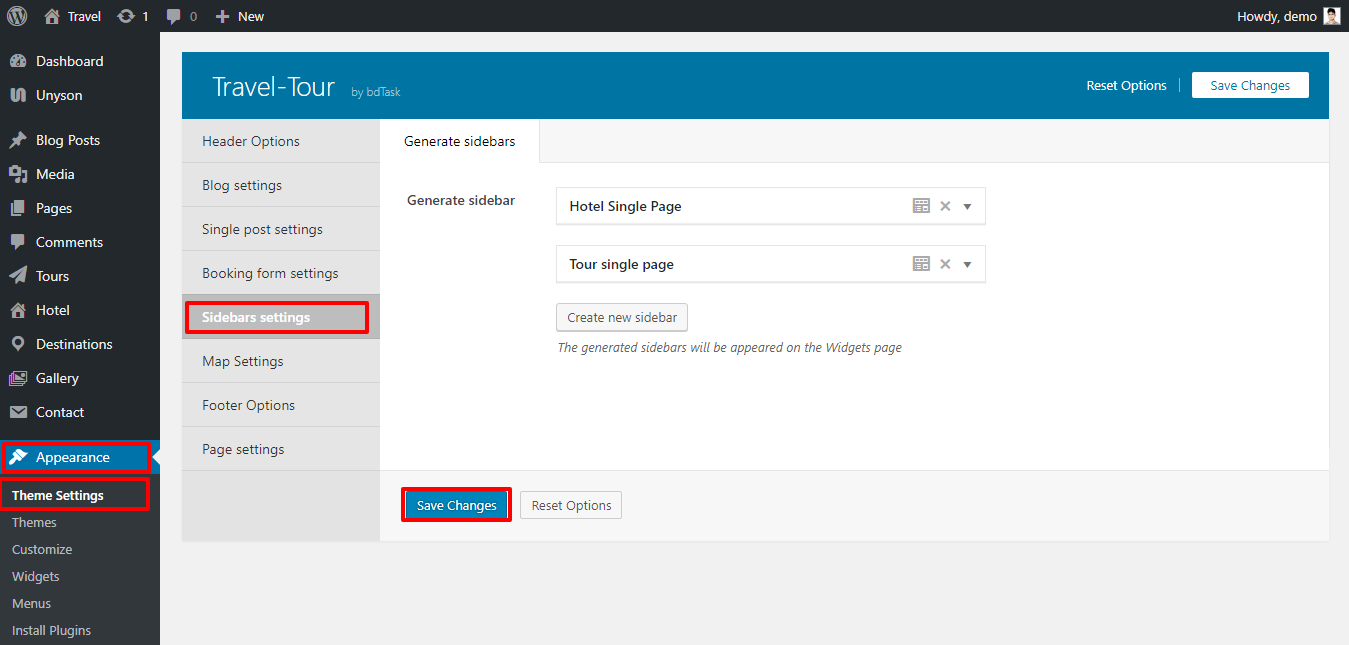The width and height of the screenshot is (1349, 645).
Task: Open Widgets submenu item
Action: tap(36, 576)
